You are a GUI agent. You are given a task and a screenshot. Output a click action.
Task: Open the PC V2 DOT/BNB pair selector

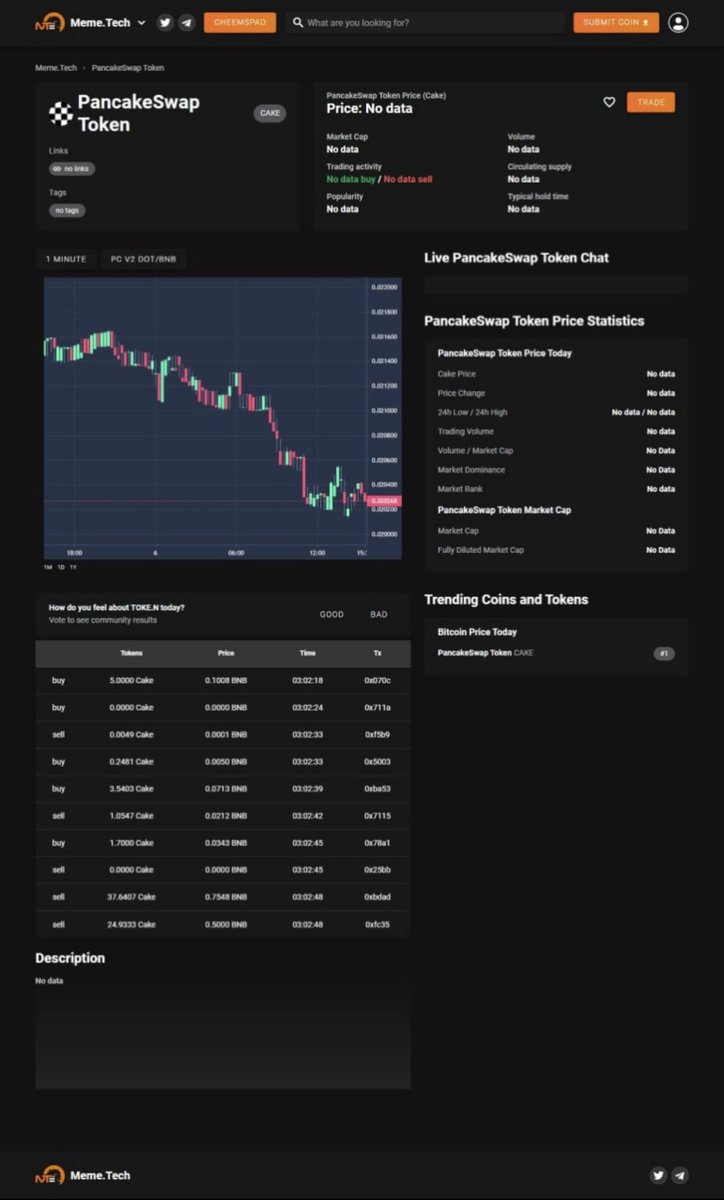(x=143, y=259)
